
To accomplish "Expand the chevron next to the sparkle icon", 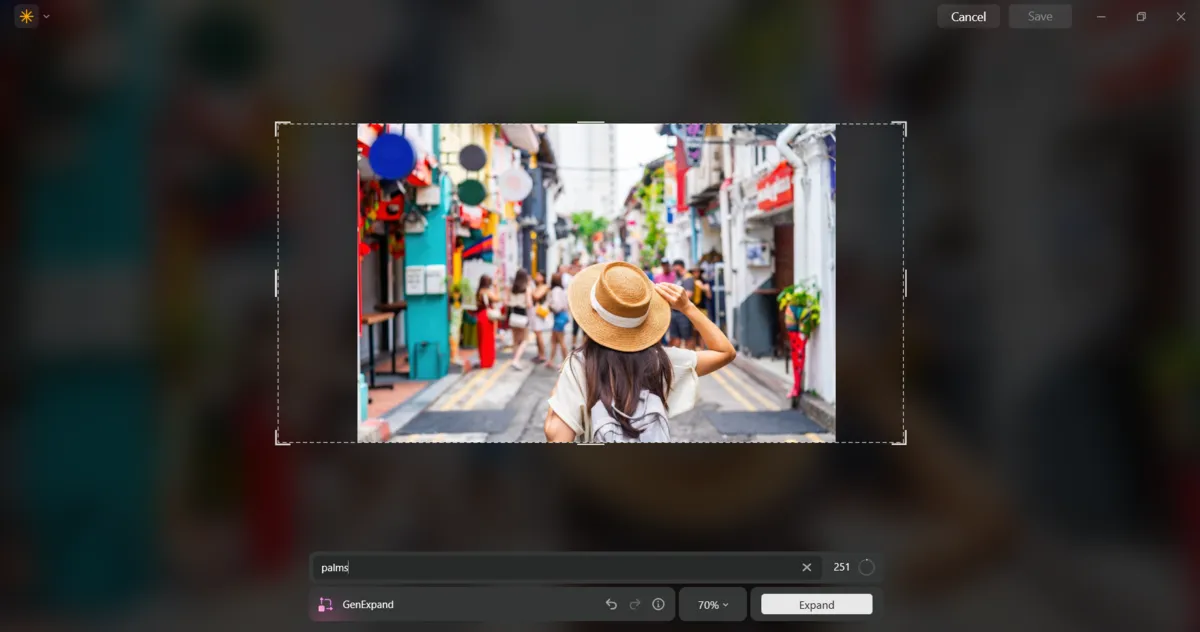I will pos(45,16).
